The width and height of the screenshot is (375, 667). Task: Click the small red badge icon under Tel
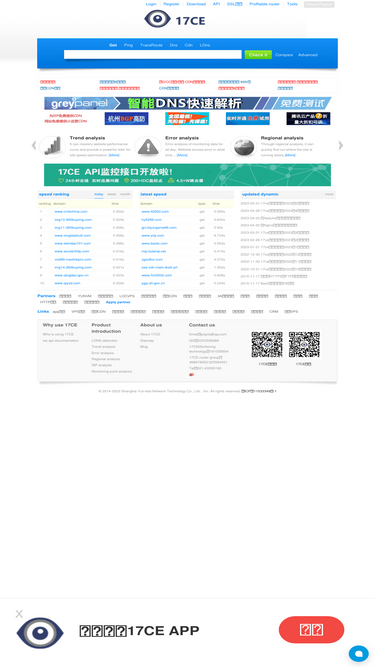click(x=191, y=374)
